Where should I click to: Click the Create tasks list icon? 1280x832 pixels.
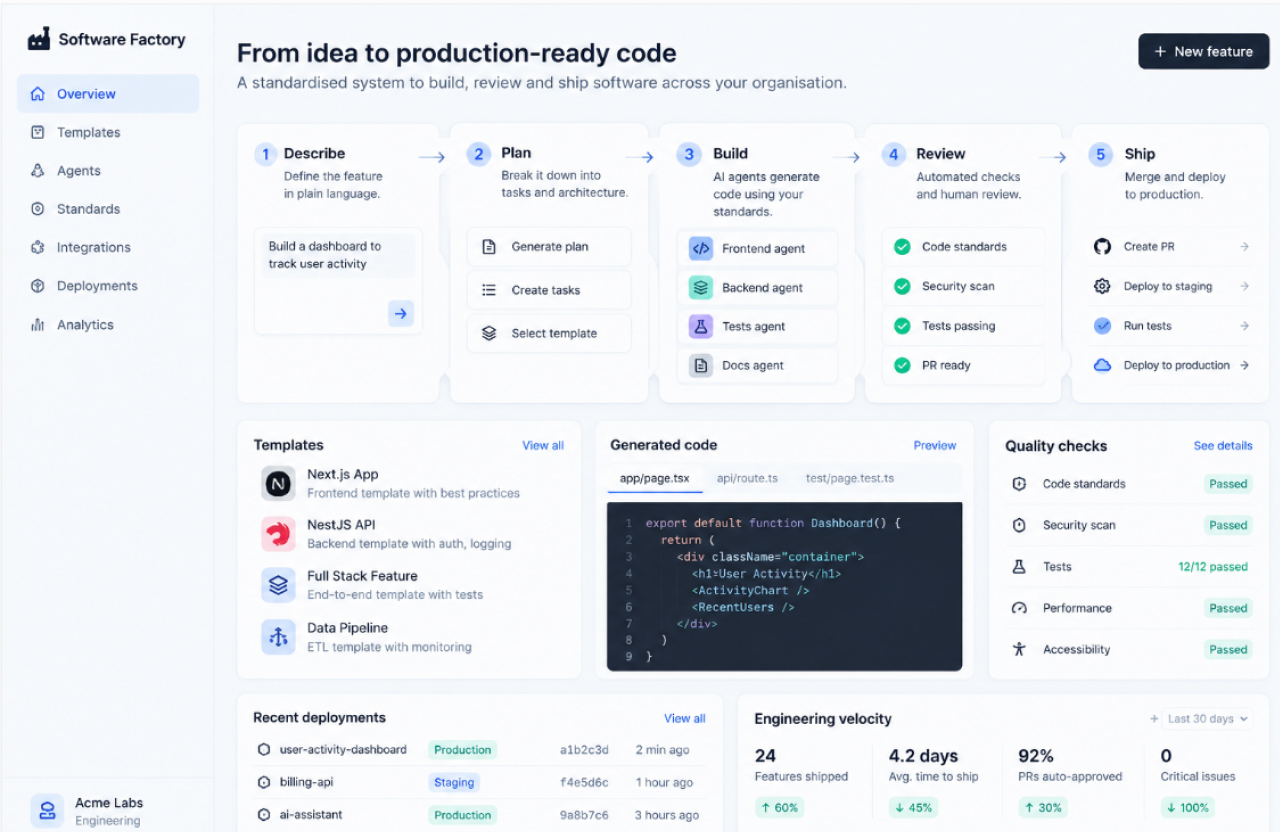click(489, 290)
